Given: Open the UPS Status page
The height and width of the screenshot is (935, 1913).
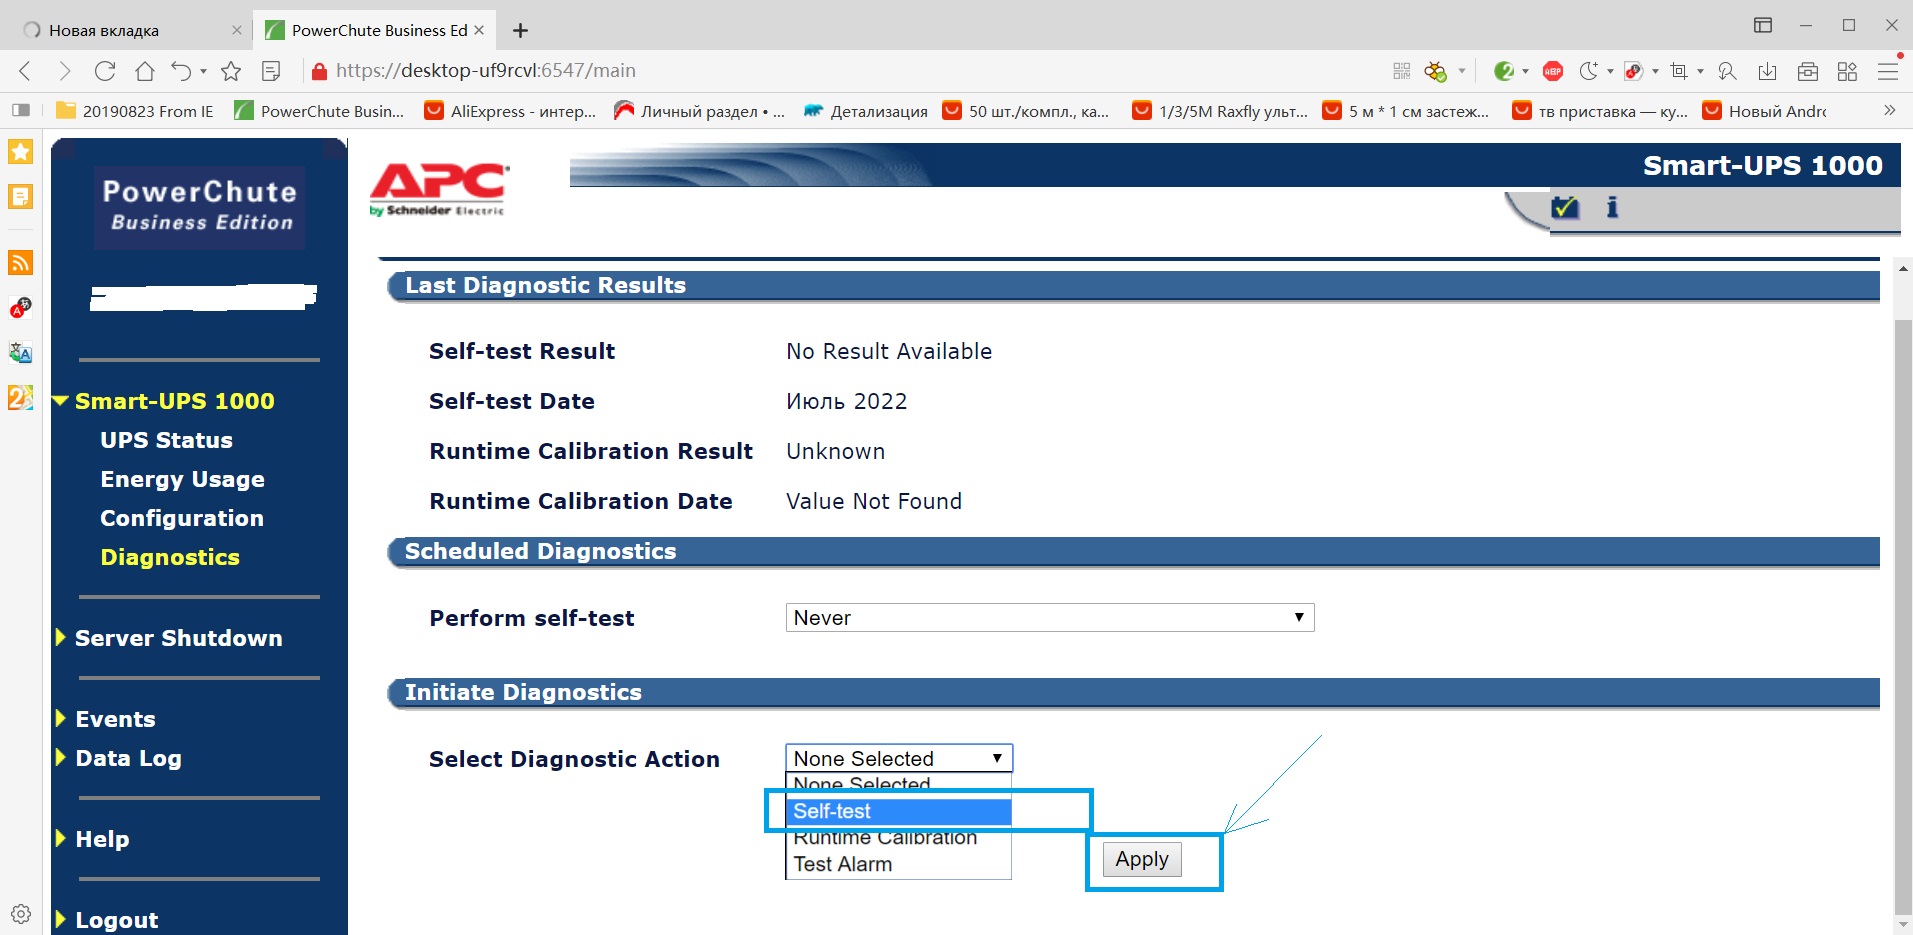Looking at the screenshot, I should point(166,440).
